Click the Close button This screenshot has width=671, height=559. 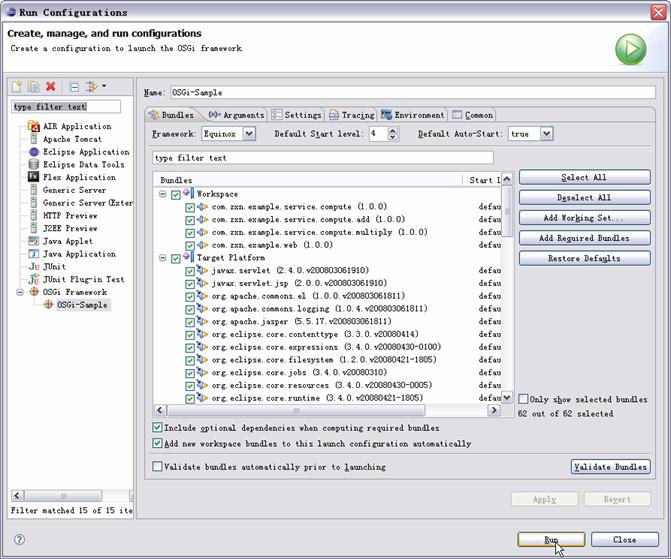point(625,540)
